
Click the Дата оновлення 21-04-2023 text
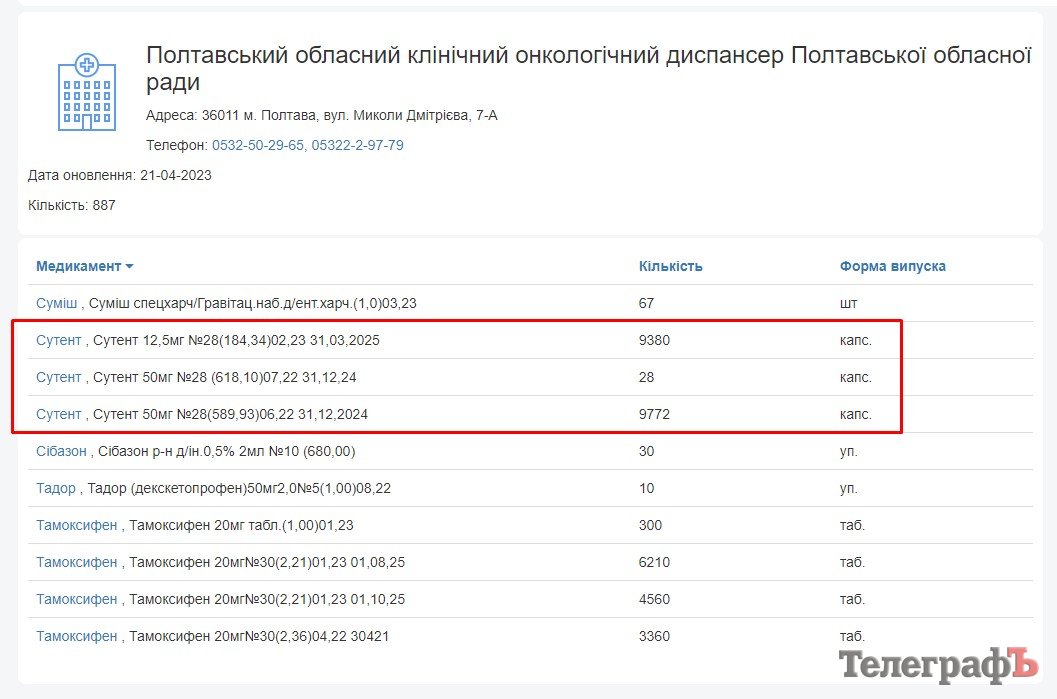coord(119,175)
